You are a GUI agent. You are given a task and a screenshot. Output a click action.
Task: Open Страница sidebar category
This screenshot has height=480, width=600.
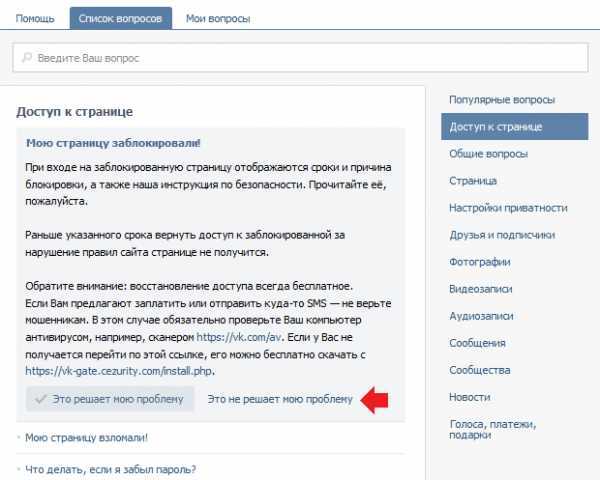473,181
